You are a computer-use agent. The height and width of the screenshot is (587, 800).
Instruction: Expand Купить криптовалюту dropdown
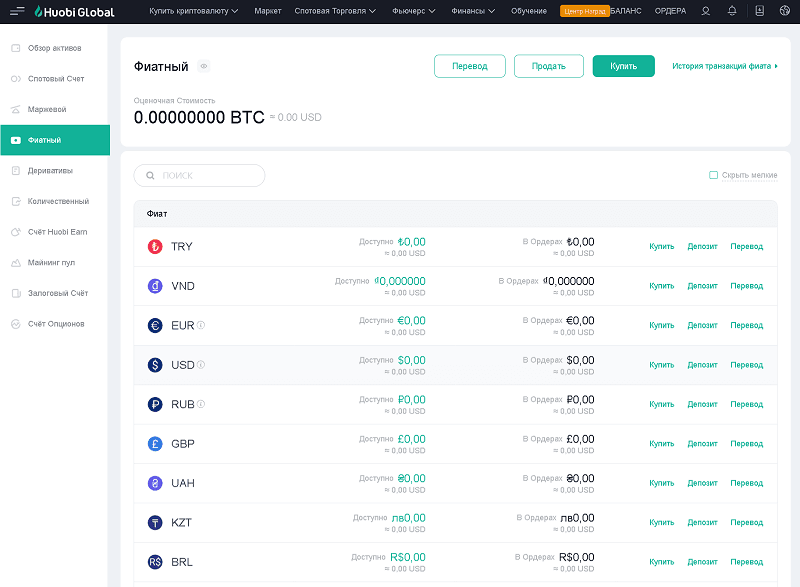coord(193,11)
